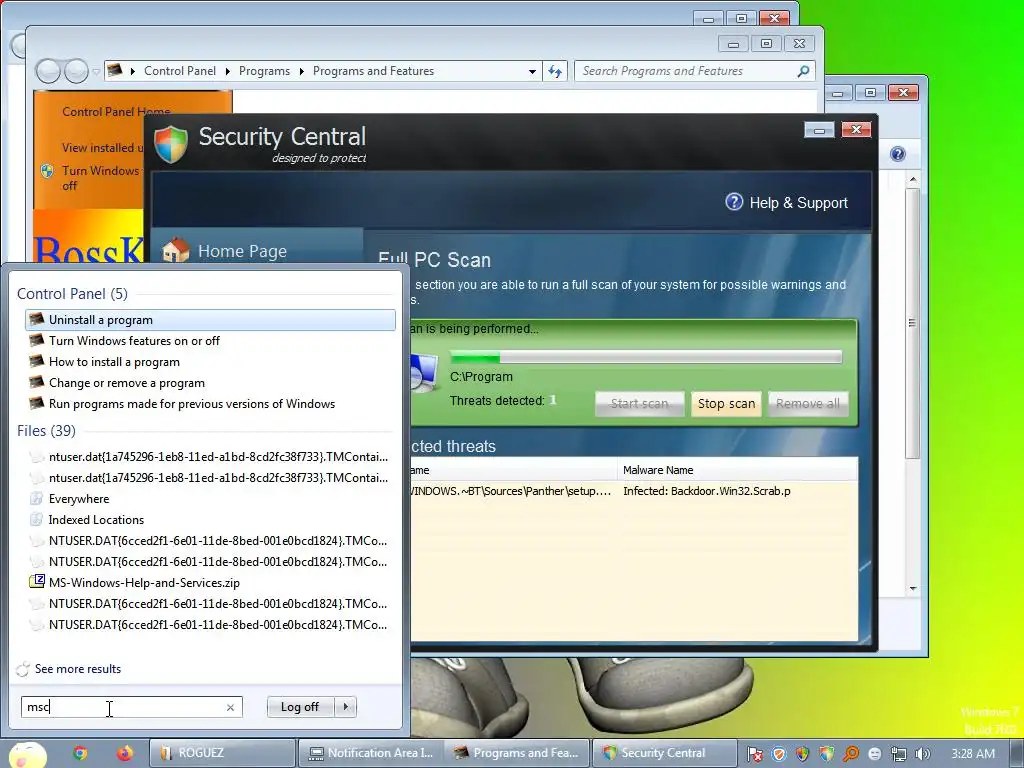Close the Security Central window
Image resolution: width=1024 pixels, height=768 pixels.
(x=856, y=130)
